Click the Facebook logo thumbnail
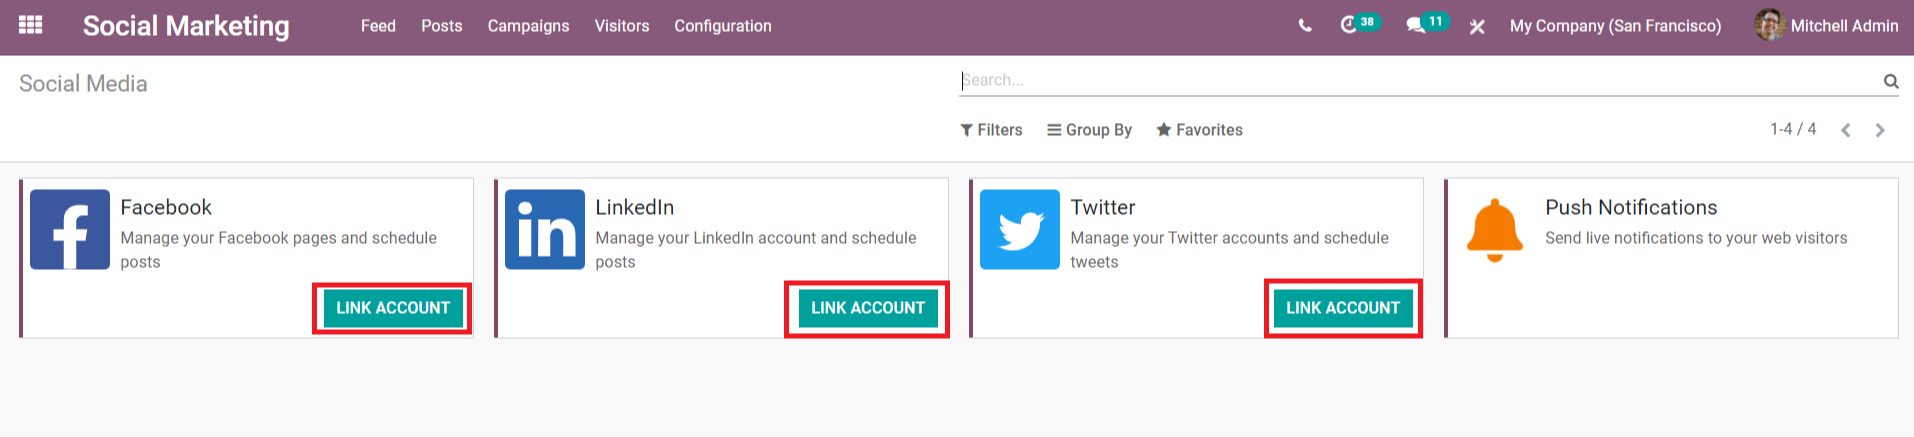The height and width of the screenshot is (437, 1914). click(x=70, y=230)
